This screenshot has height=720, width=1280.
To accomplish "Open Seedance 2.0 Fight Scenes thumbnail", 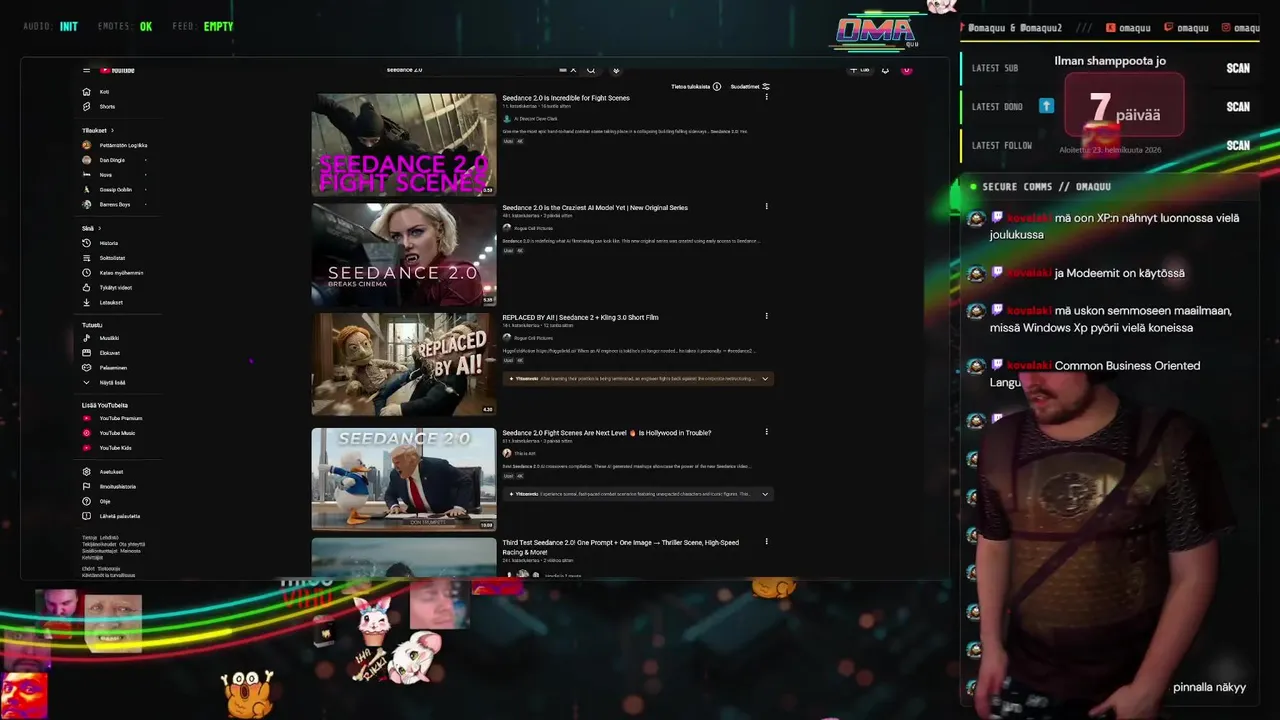I will pos(404,145).
